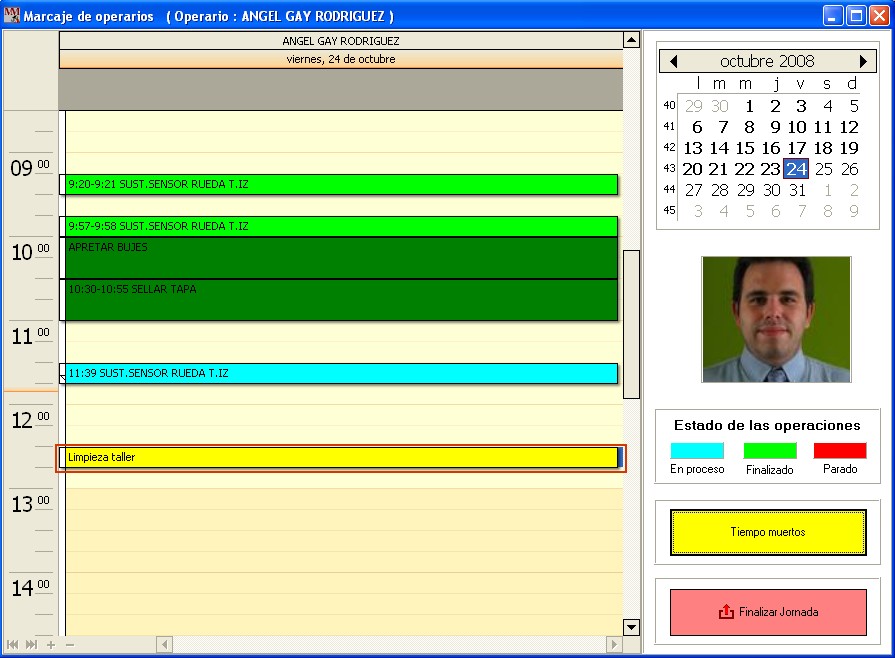This screenshot has height=658, width=895.
Task: Click the vertical scrollbar up arrow
Action: pos(631,40)
